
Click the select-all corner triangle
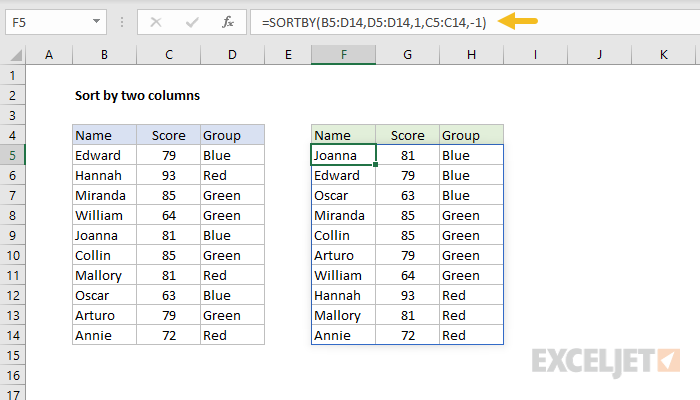(15, 54)
